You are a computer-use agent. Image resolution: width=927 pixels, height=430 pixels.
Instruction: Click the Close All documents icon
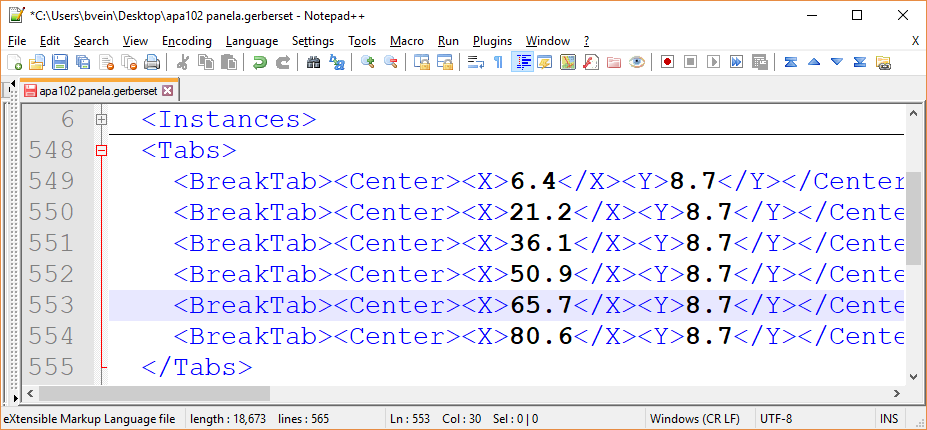[129, 62]
